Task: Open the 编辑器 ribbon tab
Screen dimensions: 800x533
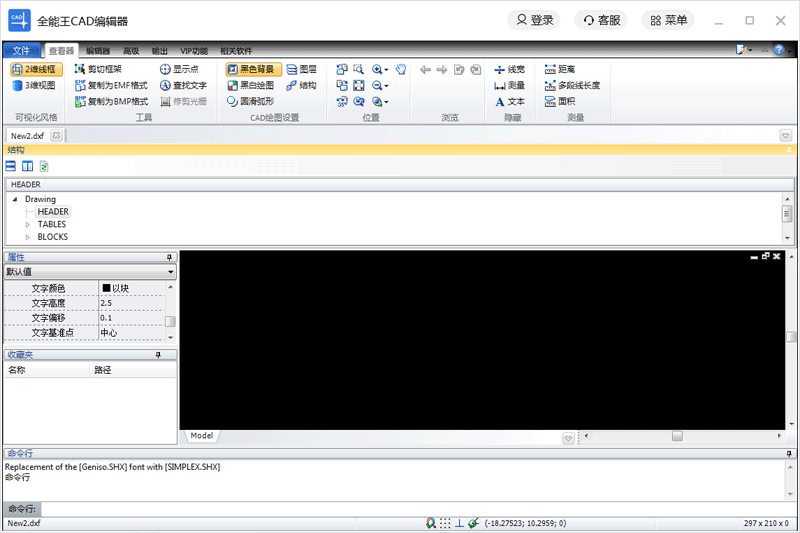Action: [x=98, y=50]
